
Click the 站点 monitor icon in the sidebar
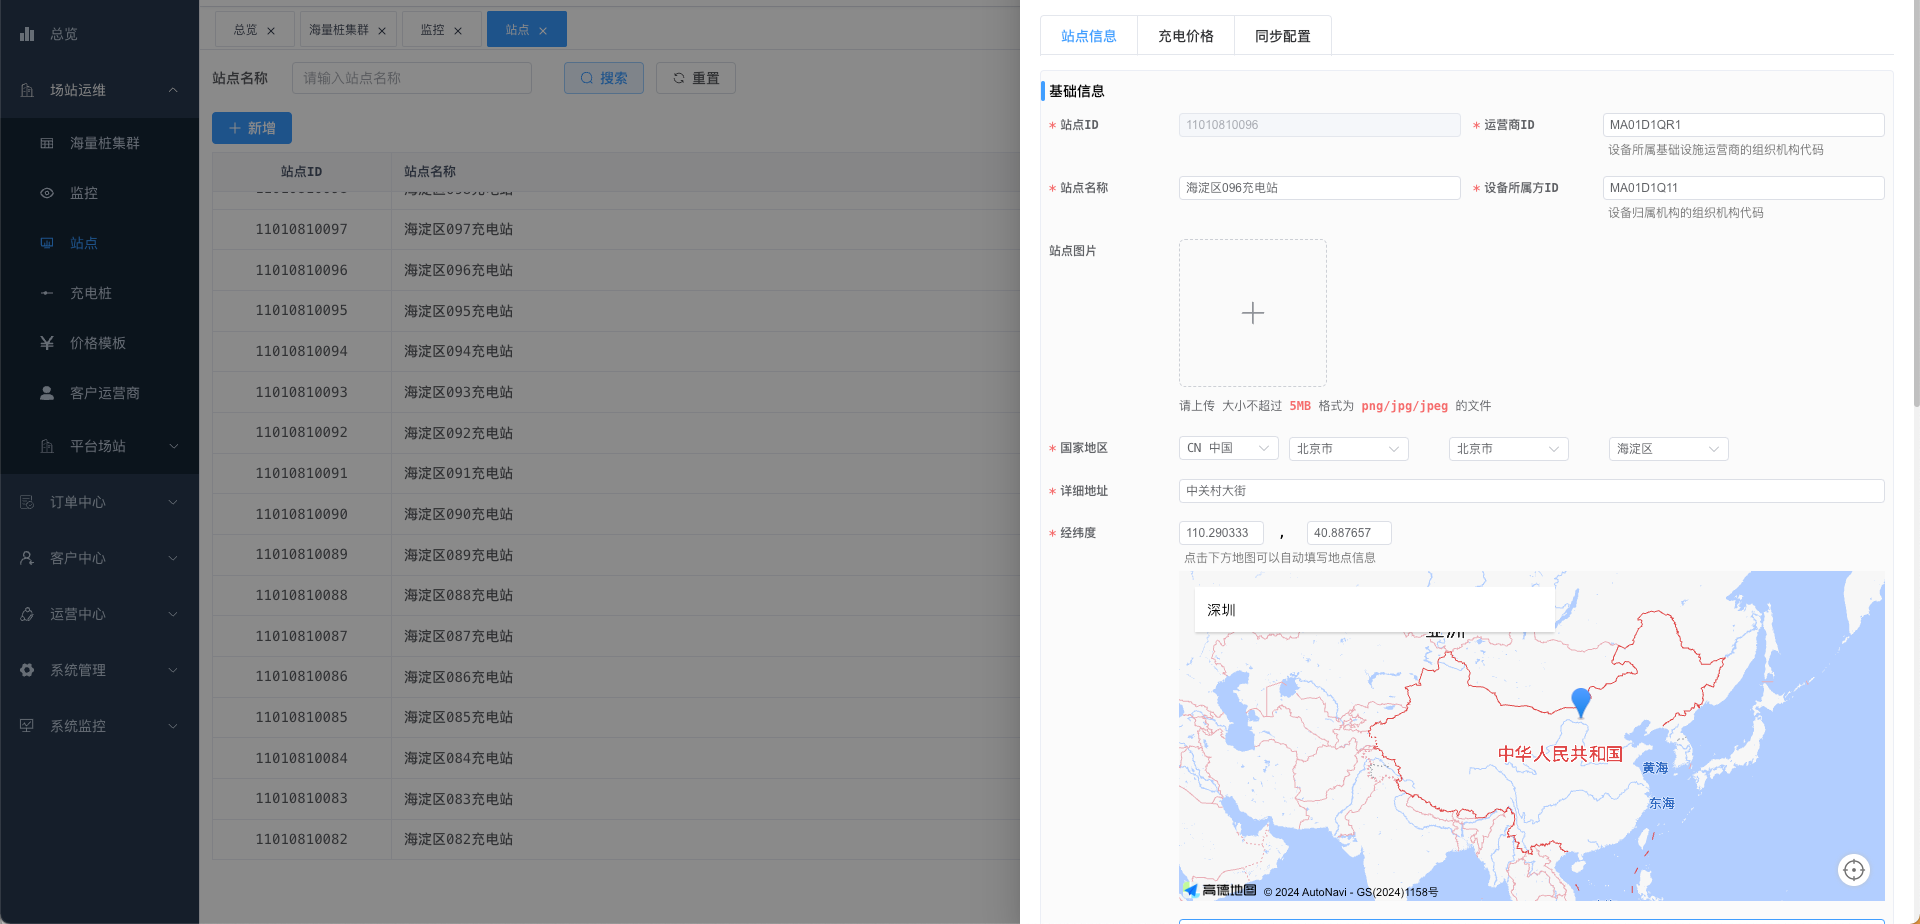(47, 243)
